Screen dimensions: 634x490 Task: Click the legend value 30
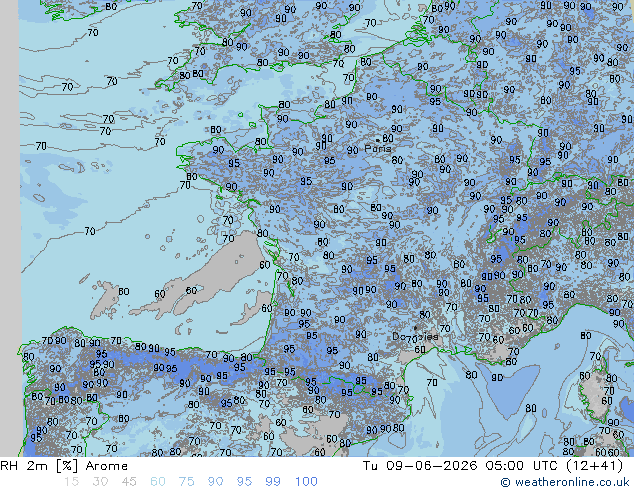[x=100, y=482]
